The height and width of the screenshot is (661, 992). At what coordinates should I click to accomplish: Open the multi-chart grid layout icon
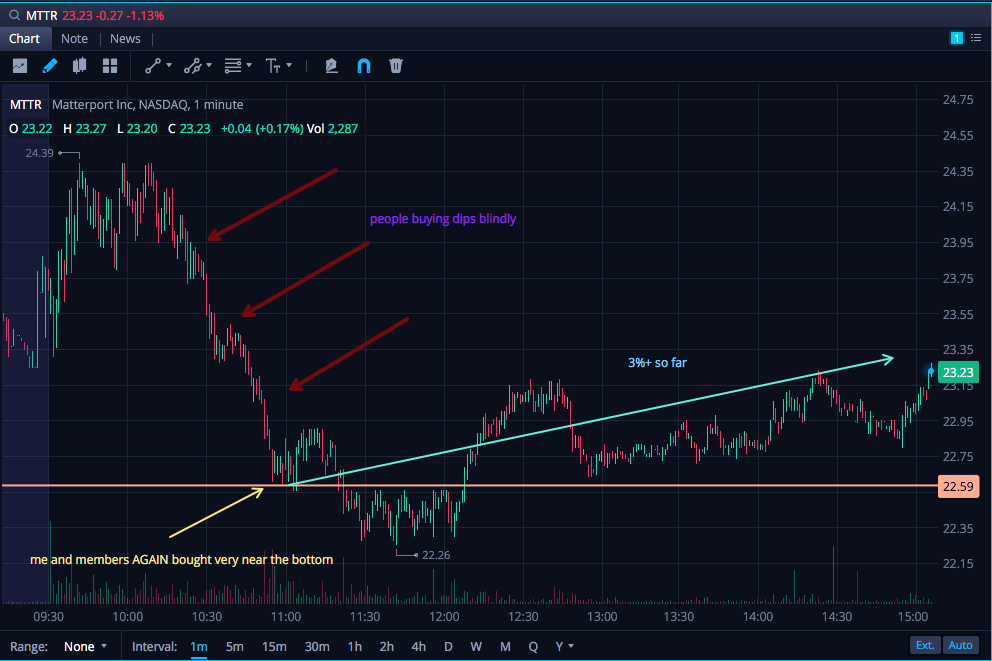pos(110,66)
